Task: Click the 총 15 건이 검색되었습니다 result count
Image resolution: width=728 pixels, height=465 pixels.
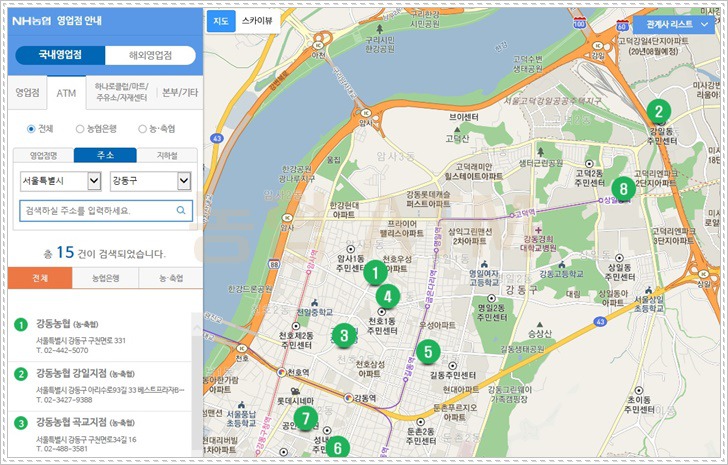Action: (104, 253)
